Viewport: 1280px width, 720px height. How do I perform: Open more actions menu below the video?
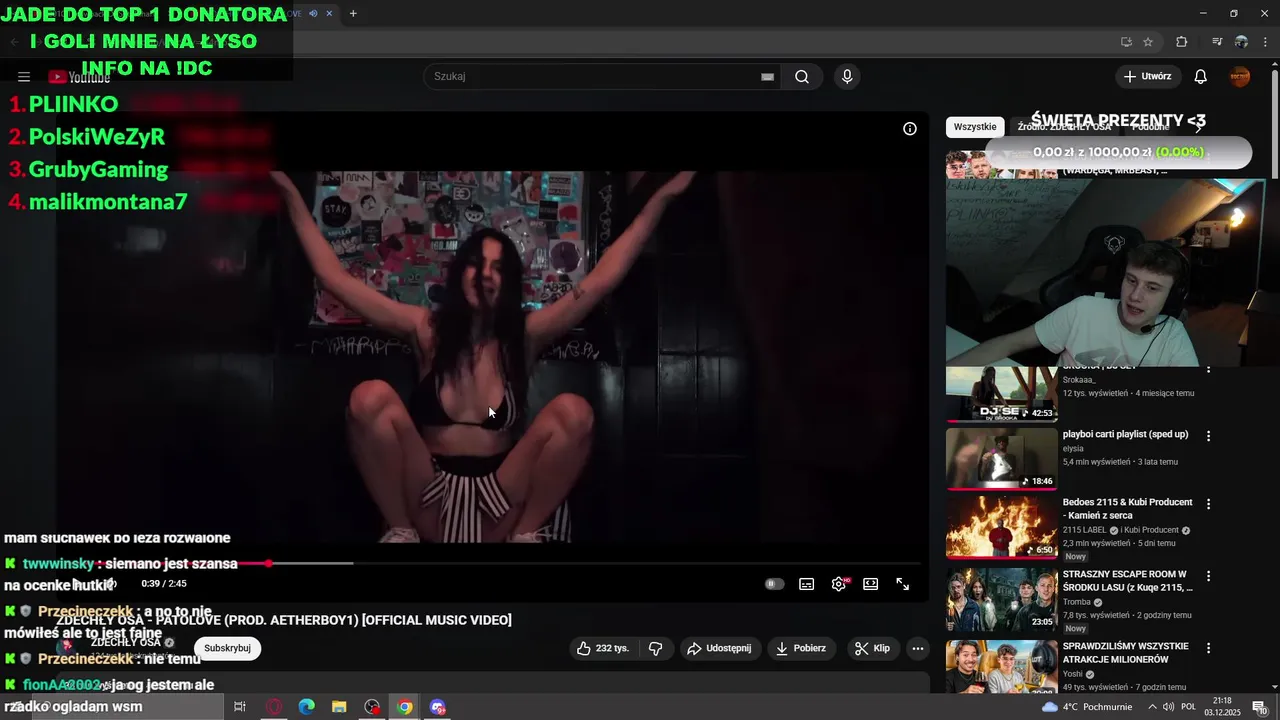pos(918,648)
